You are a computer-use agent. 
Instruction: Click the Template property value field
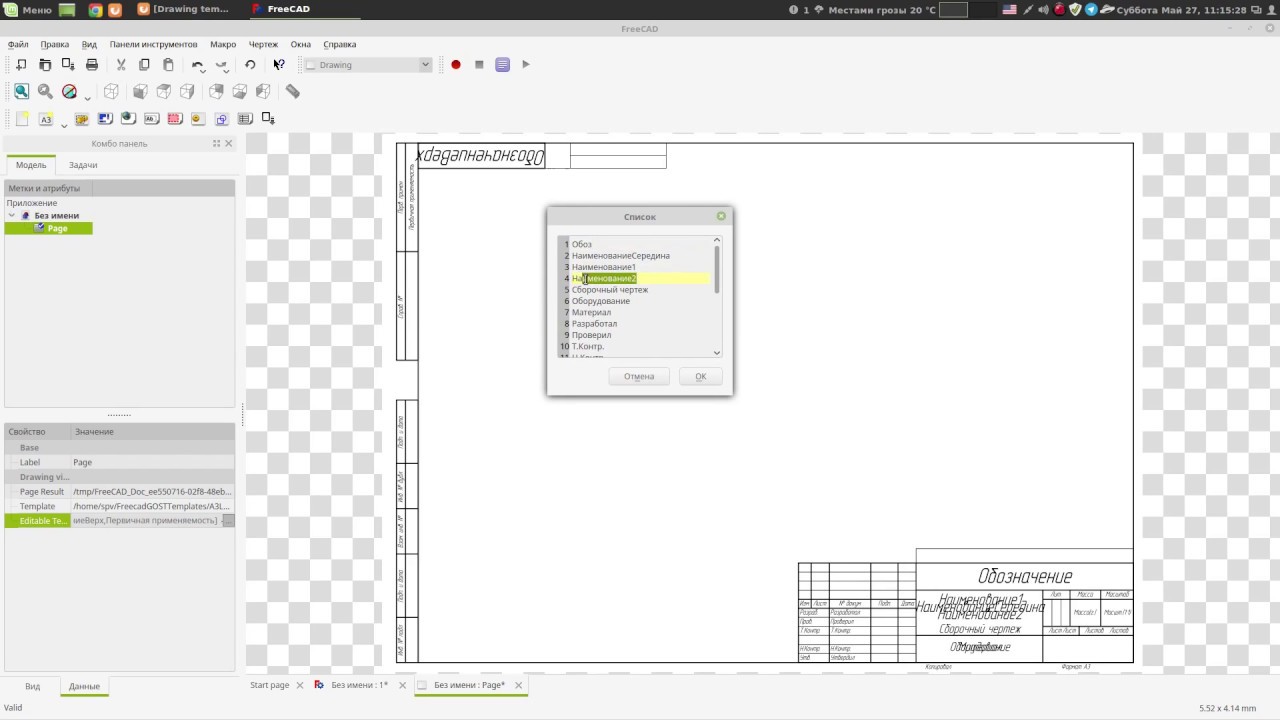pos(153,506)
